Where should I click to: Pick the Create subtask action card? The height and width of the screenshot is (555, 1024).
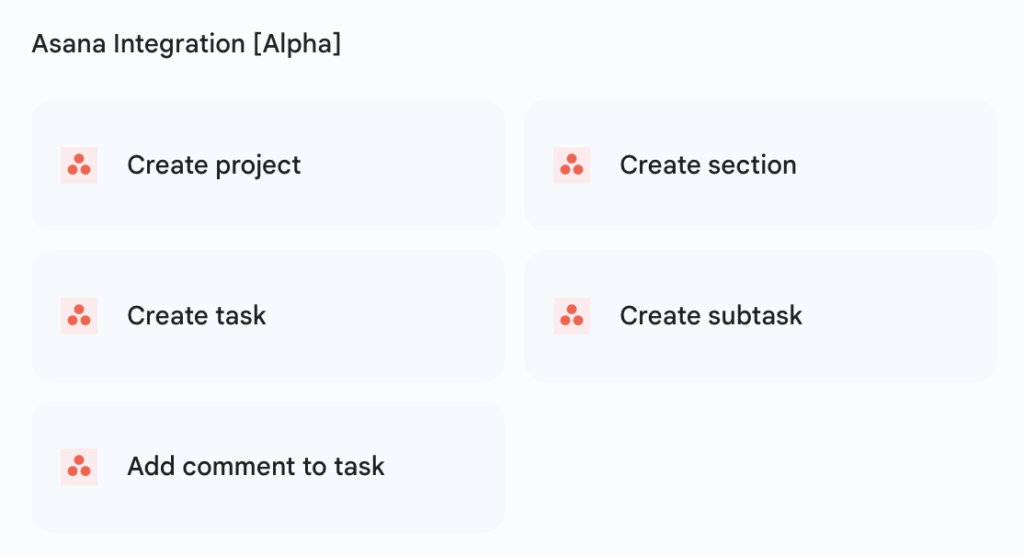[x=760, y=316]
